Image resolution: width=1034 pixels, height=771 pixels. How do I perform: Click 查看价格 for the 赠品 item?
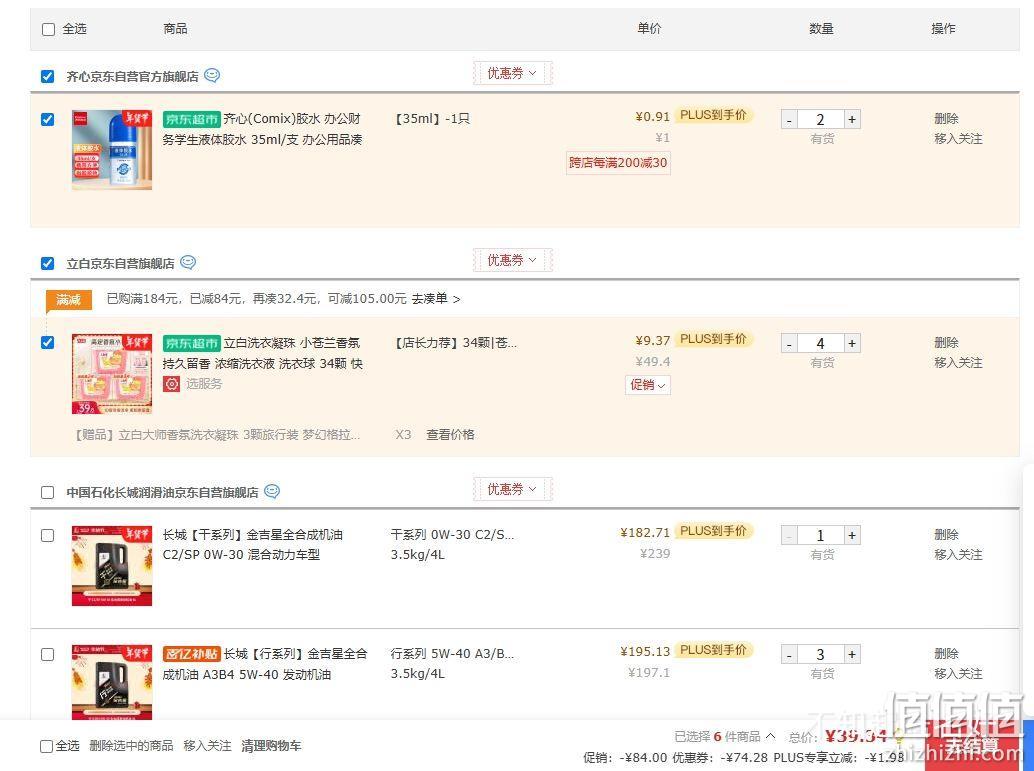pos(450,435)
